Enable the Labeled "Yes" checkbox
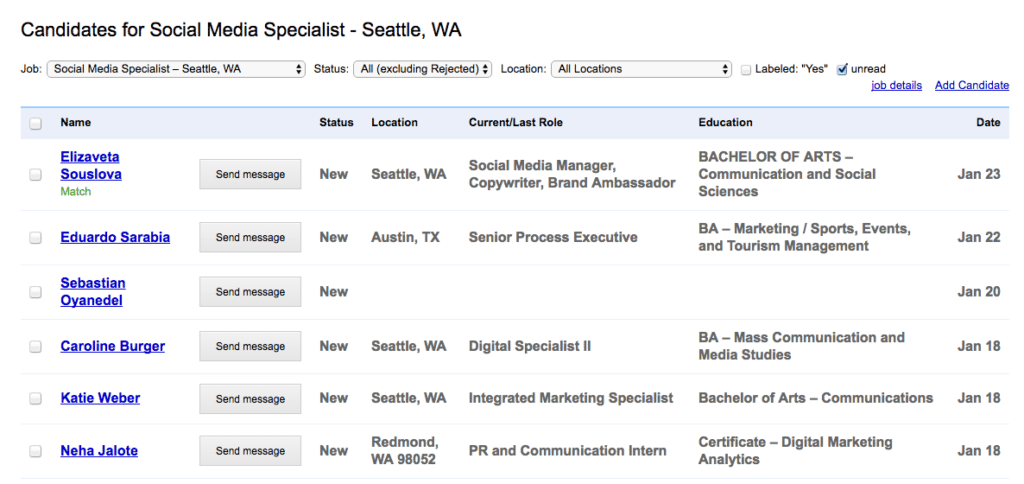Screen dimensions: 1024x484 (746, 69)
